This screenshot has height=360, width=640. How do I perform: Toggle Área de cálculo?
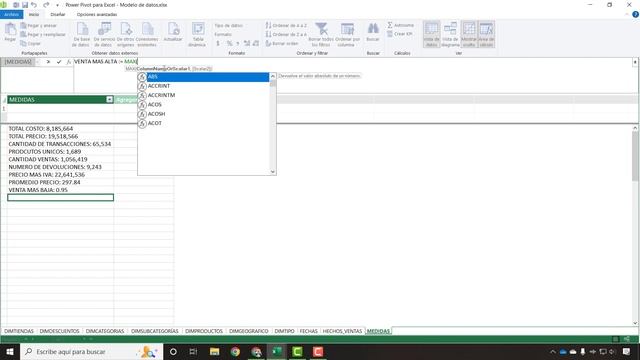pyautogui.click(x=486, y=34)
